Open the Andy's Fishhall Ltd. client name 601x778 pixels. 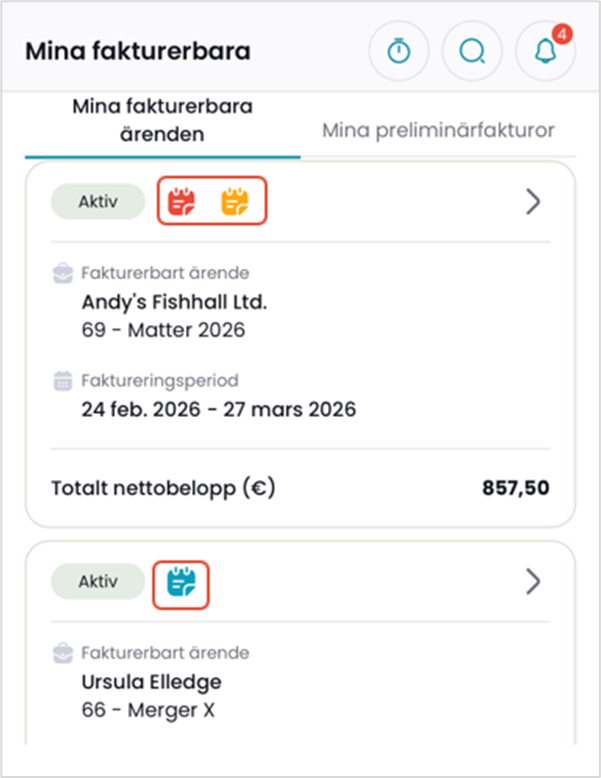174,301
